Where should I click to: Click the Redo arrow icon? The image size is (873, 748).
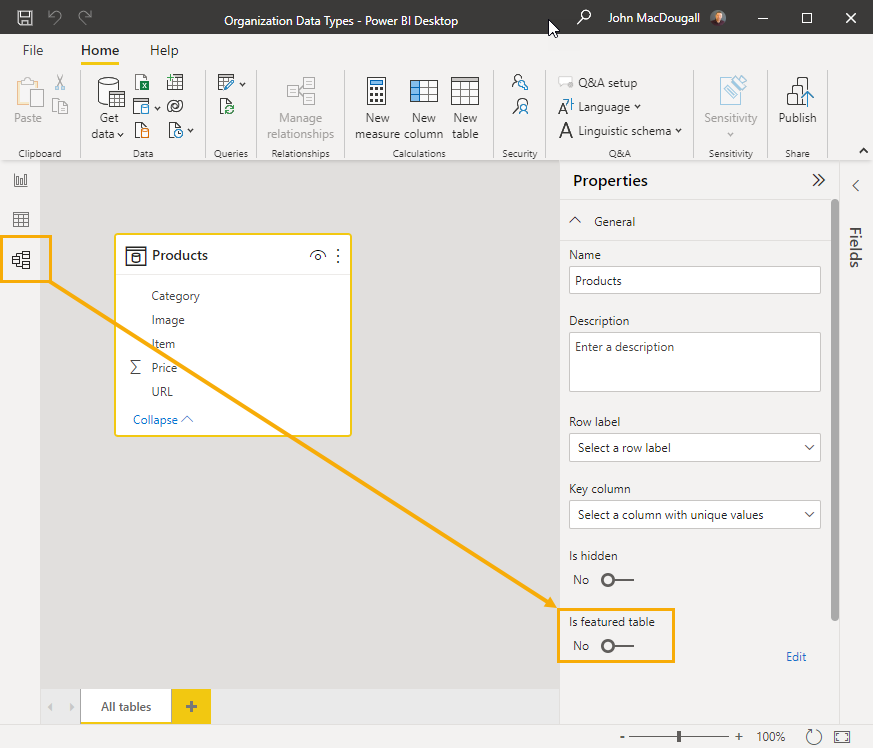[85, 17]
